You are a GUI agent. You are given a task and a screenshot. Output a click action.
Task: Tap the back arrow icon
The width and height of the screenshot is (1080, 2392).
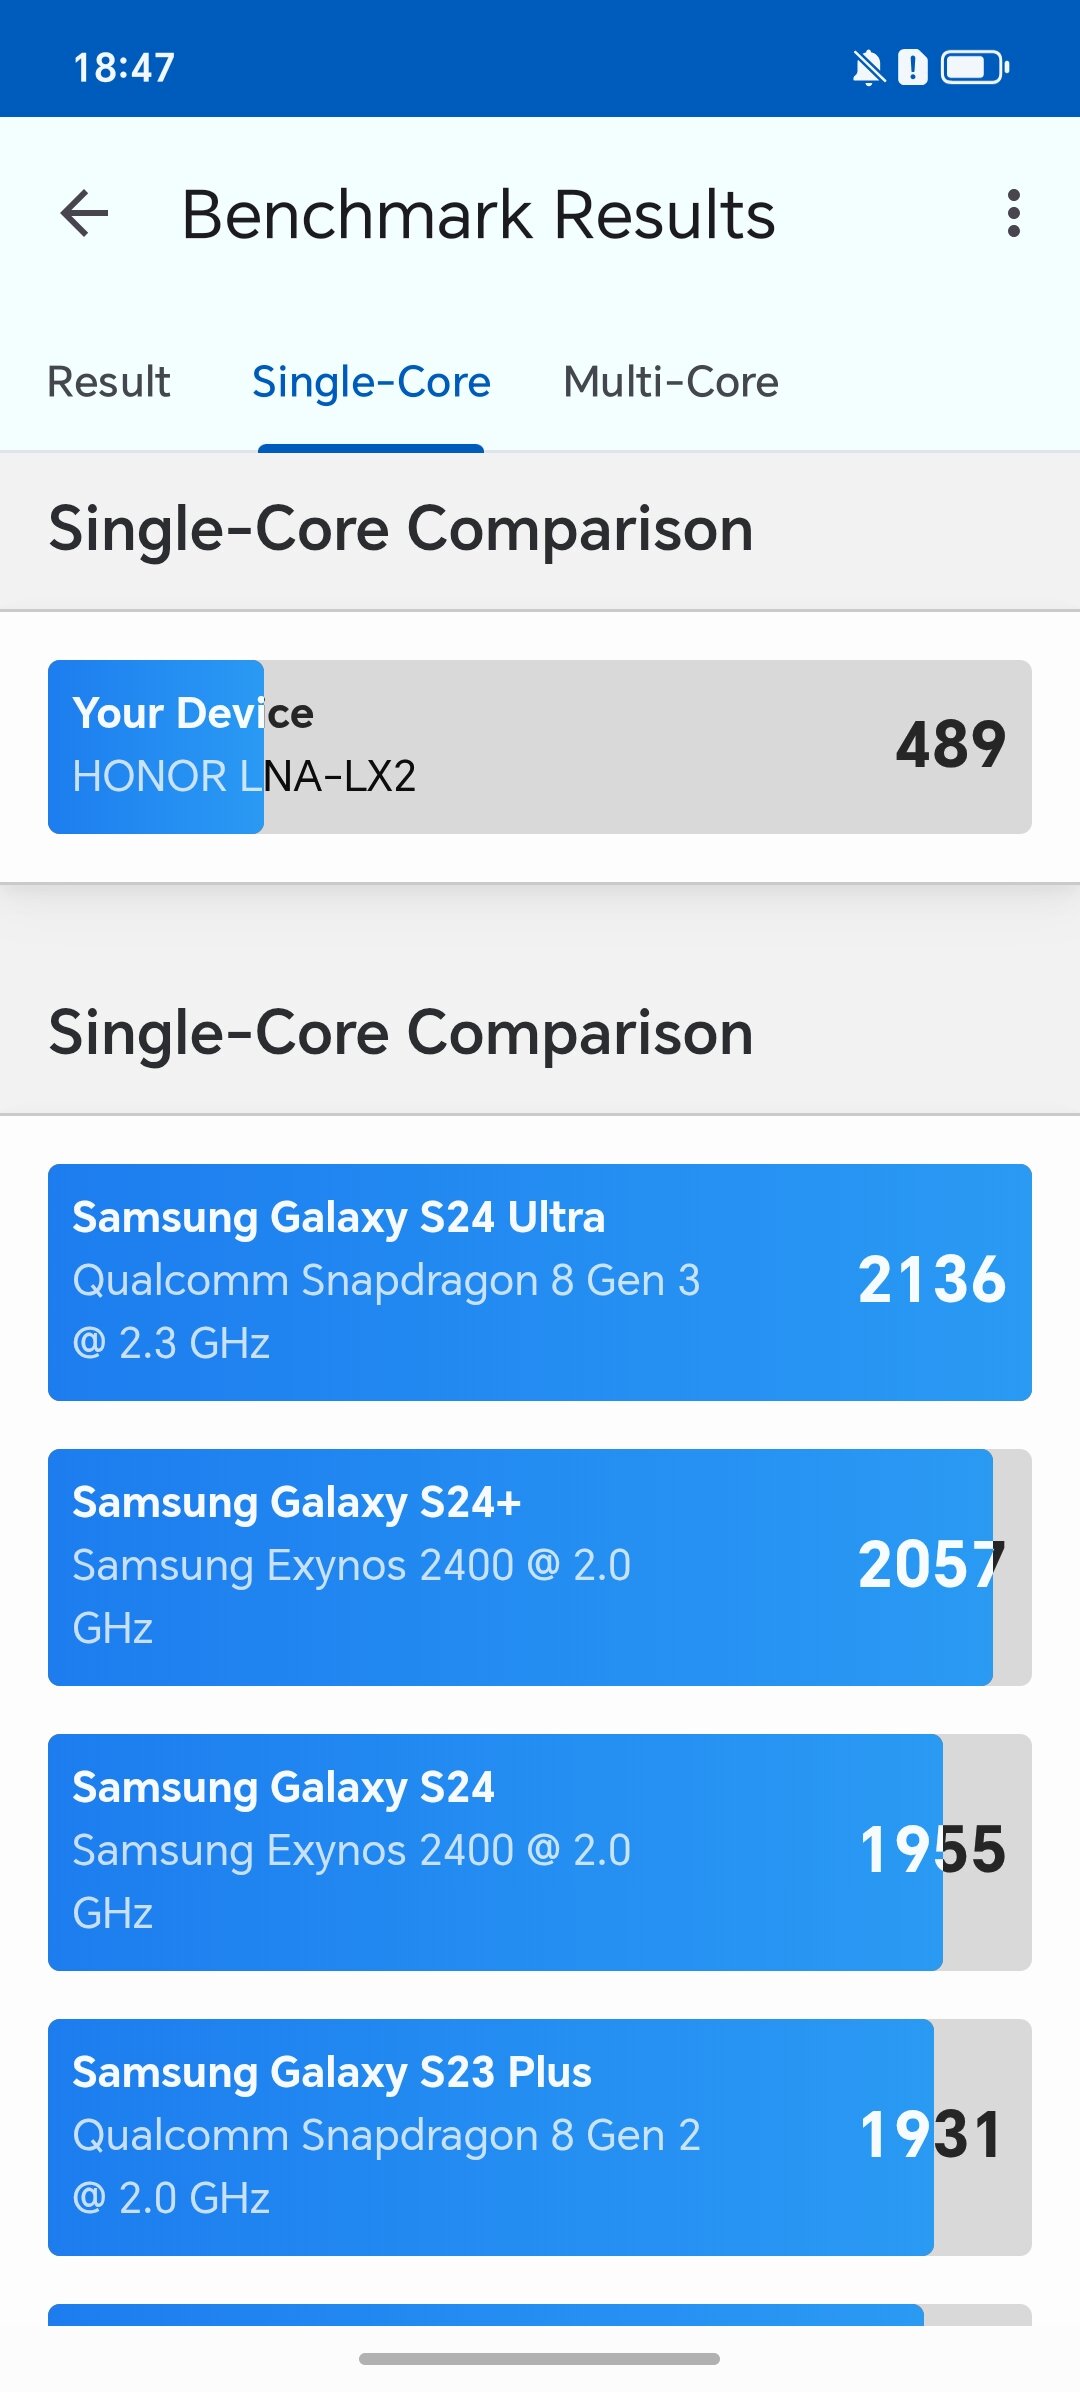pyautogui.click(x=84, y=214)
